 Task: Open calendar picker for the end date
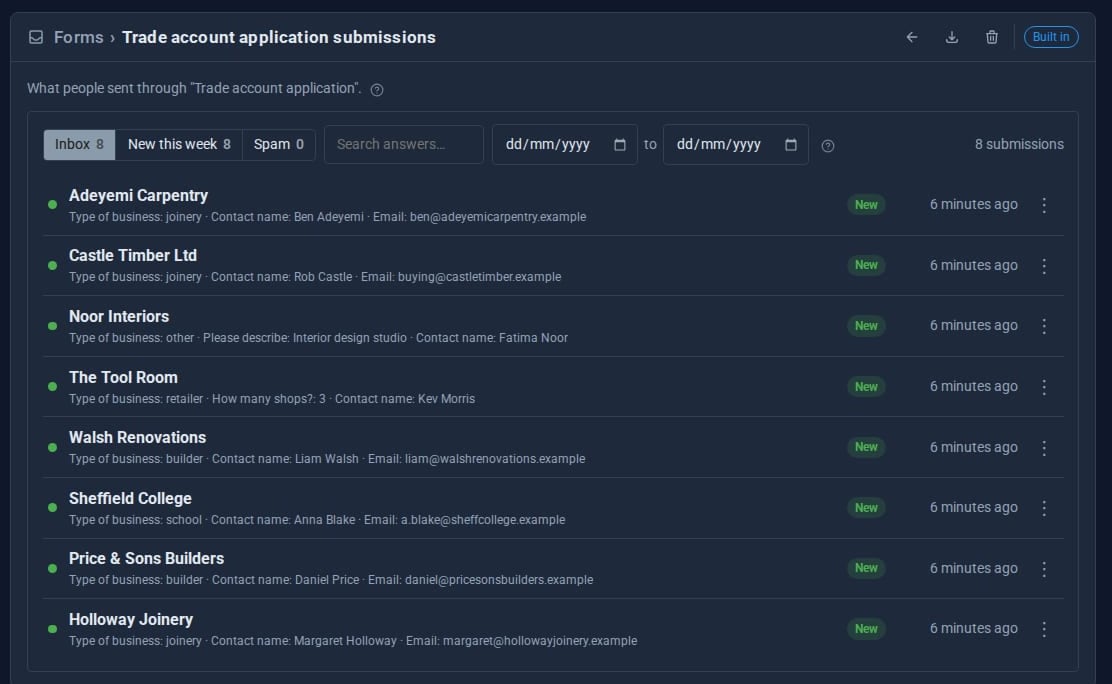(x=791, y=145)
